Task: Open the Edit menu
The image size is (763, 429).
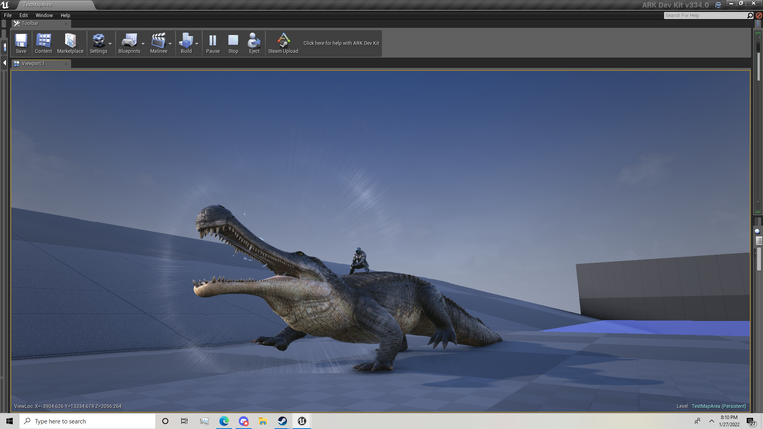Action: (x=23, y=16)
